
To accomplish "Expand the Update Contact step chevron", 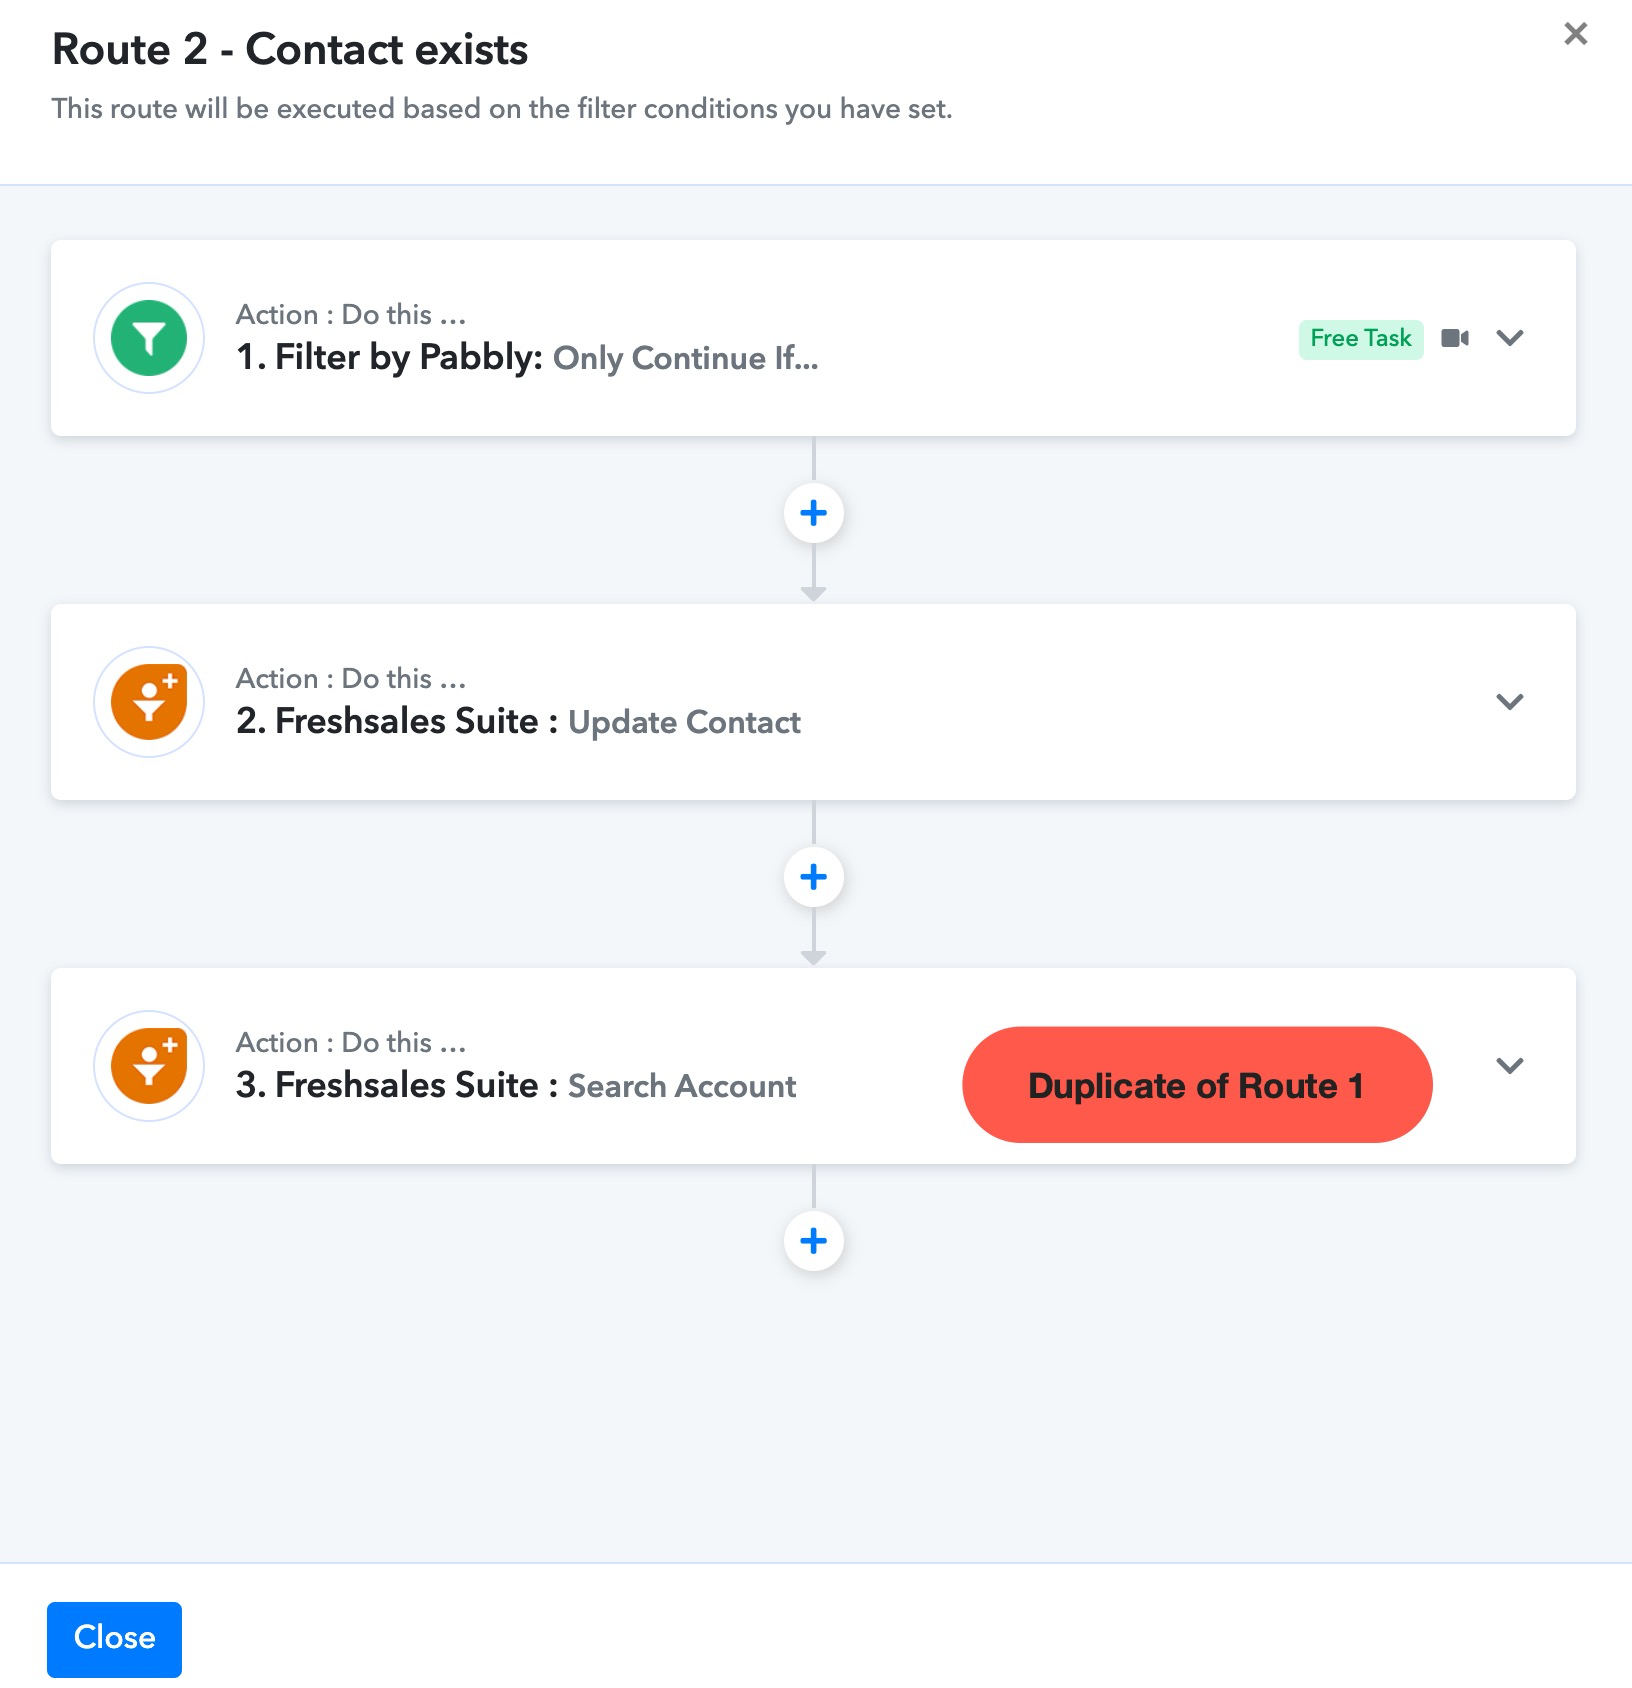I will tap(1510, 702).
